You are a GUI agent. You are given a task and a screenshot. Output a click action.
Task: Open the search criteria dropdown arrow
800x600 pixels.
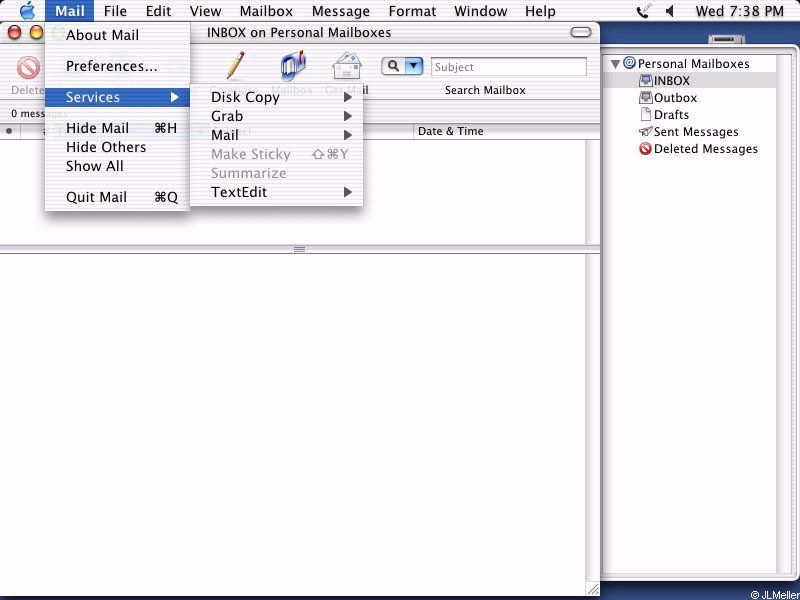pyautogui.click(x=414, y=66)
